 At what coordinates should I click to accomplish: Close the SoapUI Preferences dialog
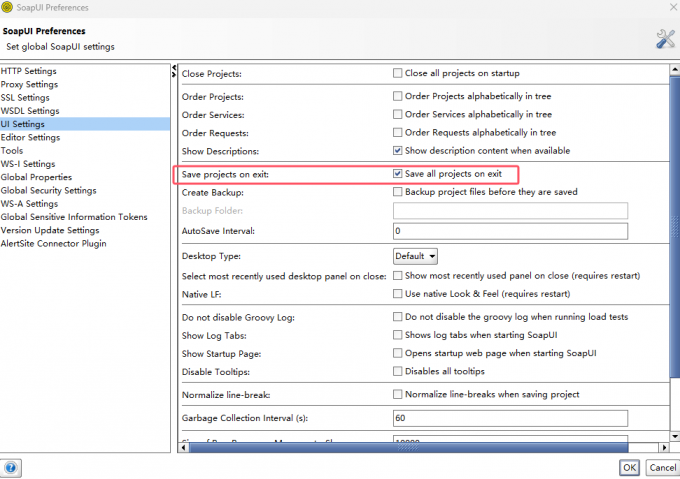pos(674,7)
